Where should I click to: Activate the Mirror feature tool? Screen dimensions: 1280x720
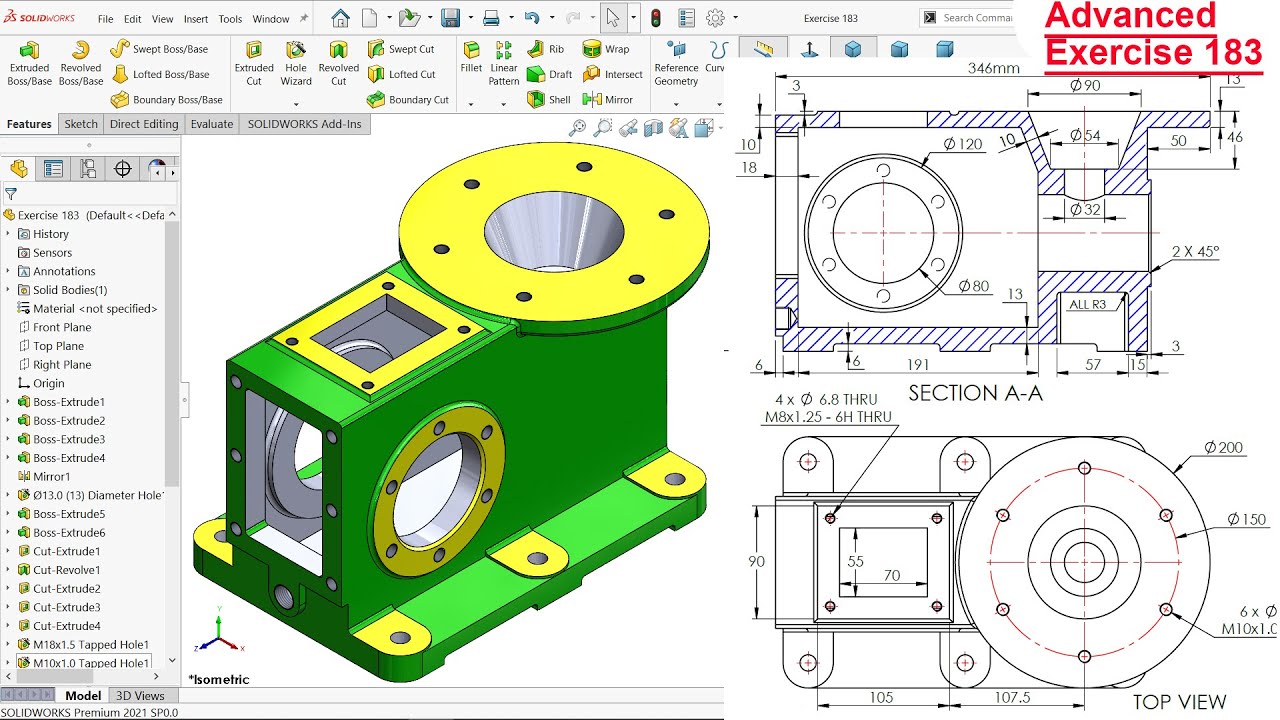coord(607,99)
